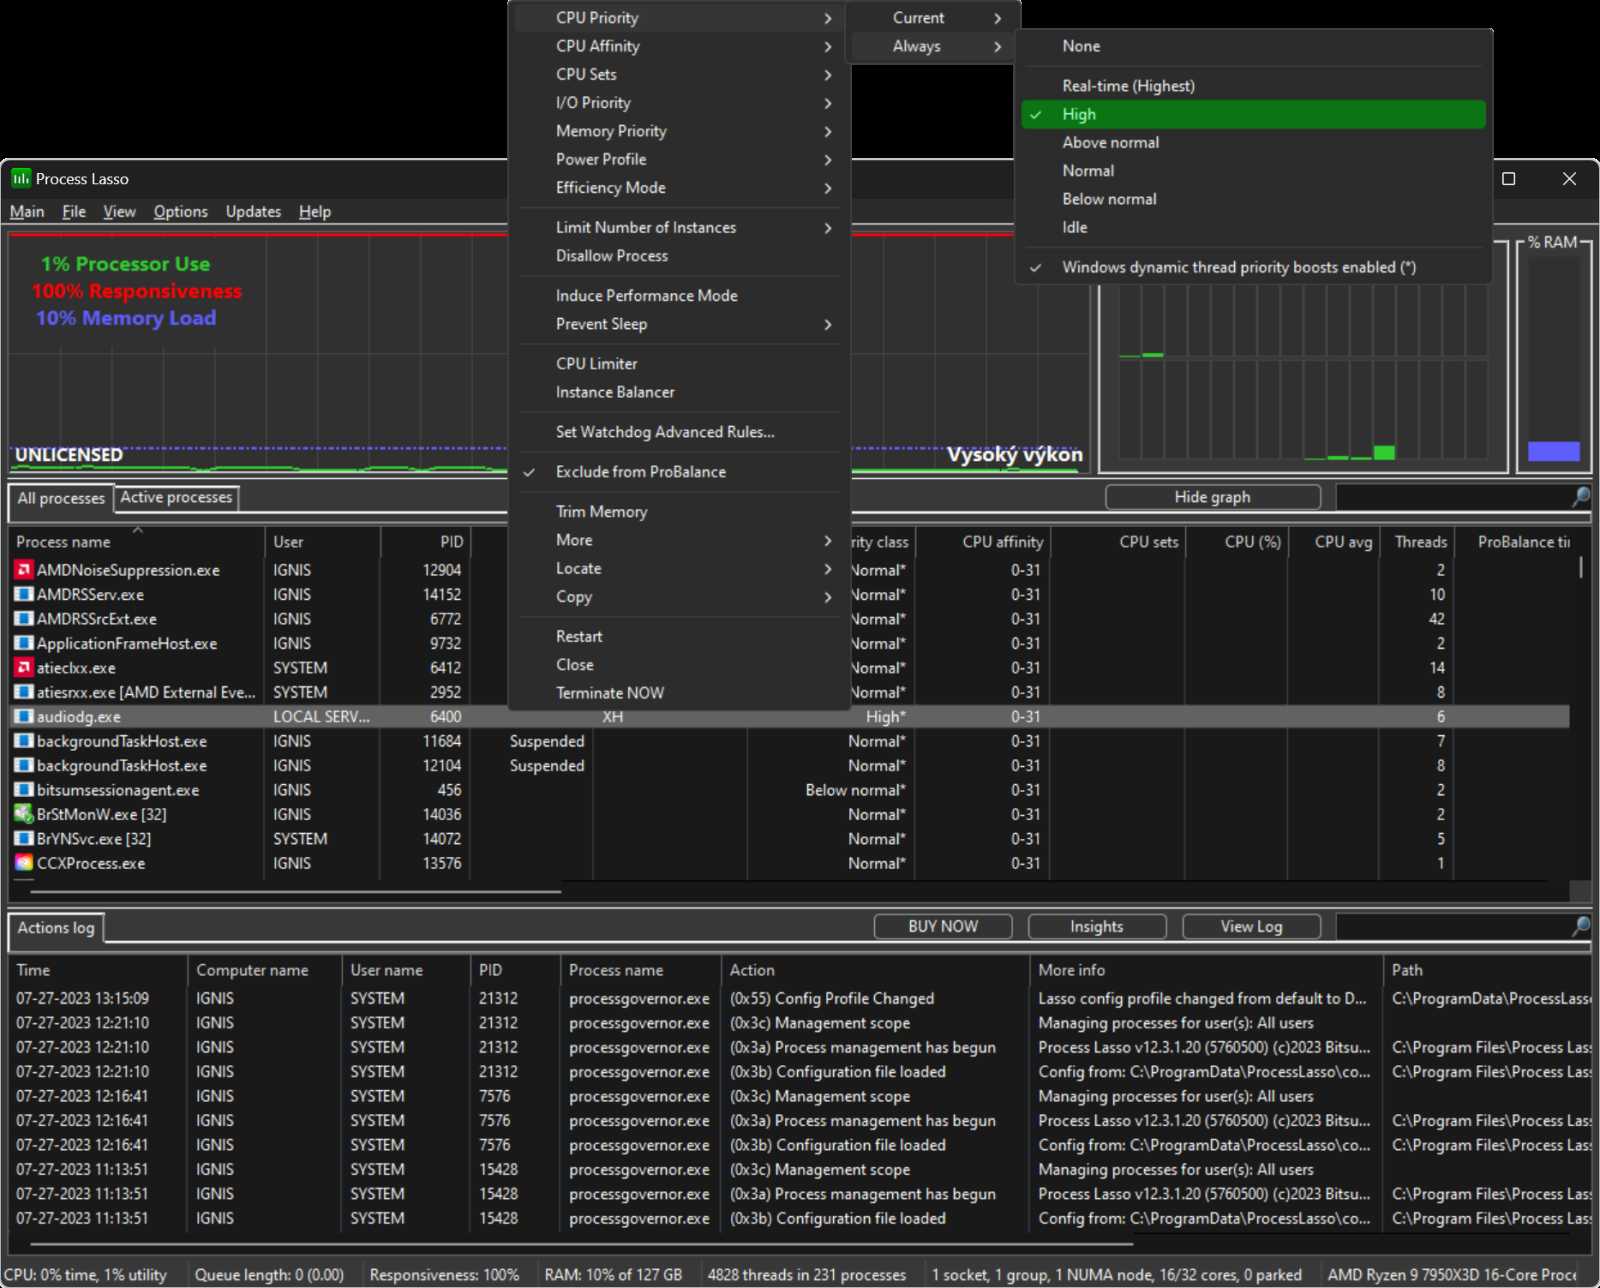
Task: Open the Main menu
Action: (x=27, y=211)
